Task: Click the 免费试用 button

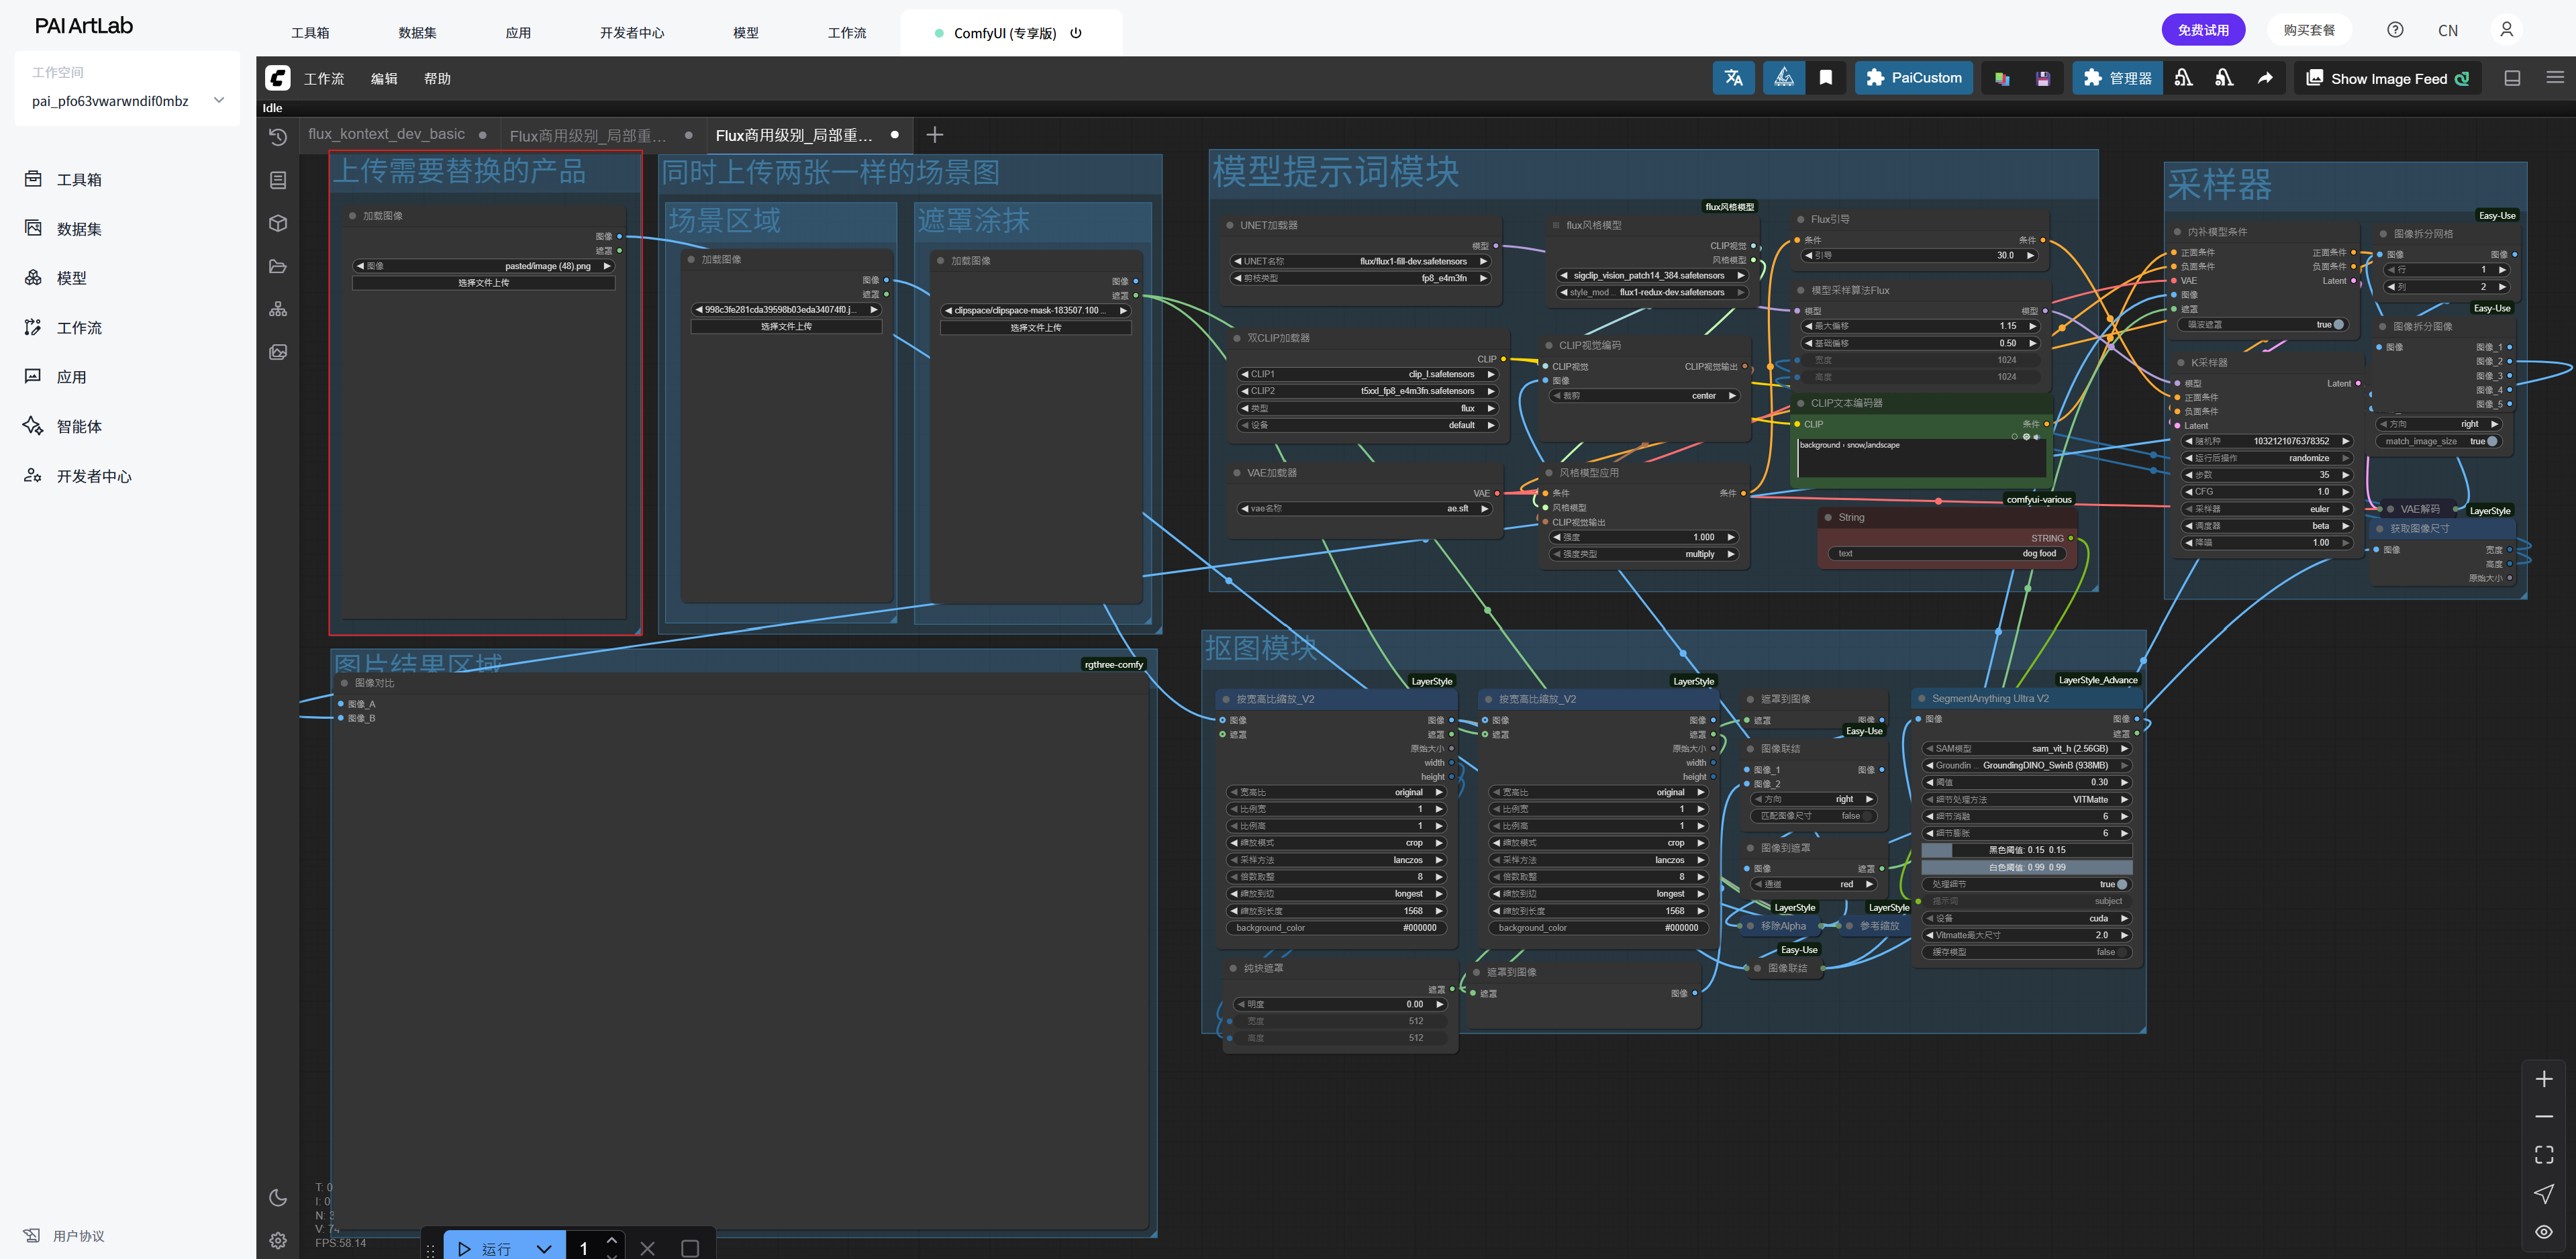Action: pos(2202,30)
